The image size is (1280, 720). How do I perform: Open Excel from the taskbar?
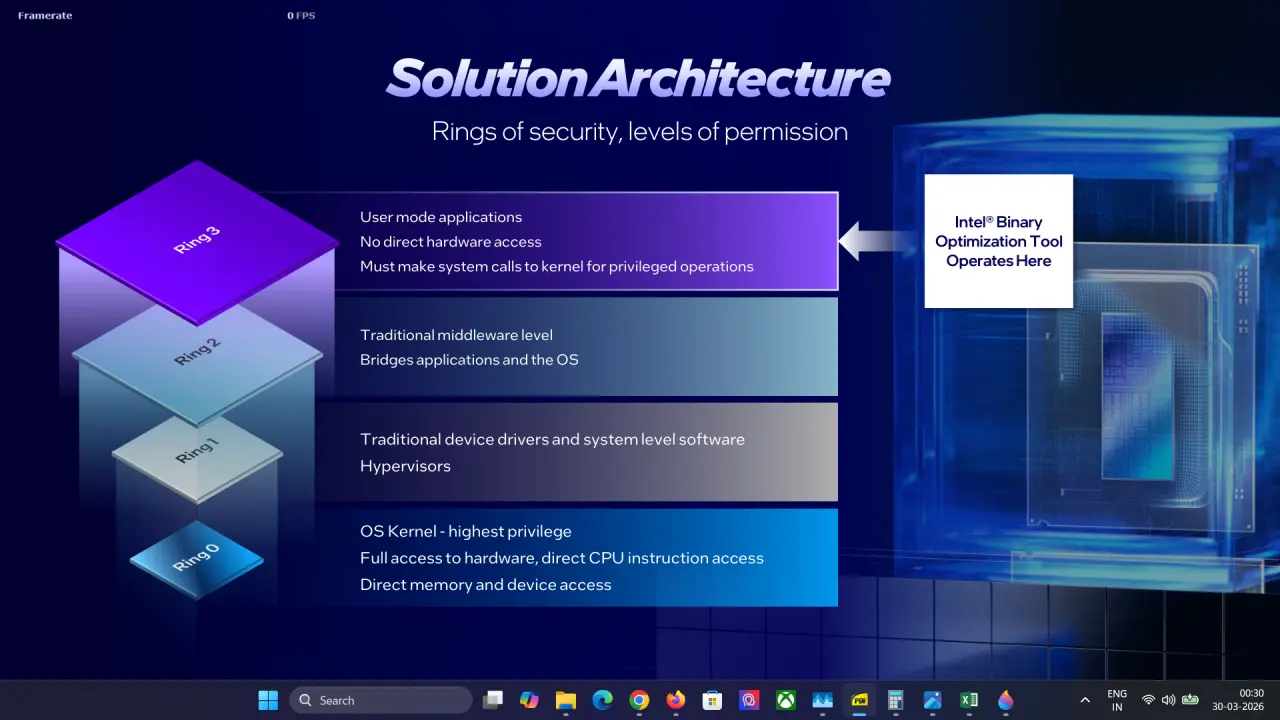[x=969, y=700]
